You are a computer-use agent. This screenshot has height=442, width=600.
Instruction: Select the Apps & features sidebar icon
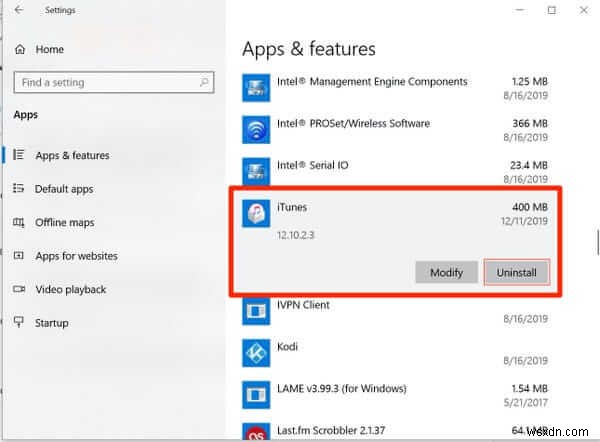point(18,155)
